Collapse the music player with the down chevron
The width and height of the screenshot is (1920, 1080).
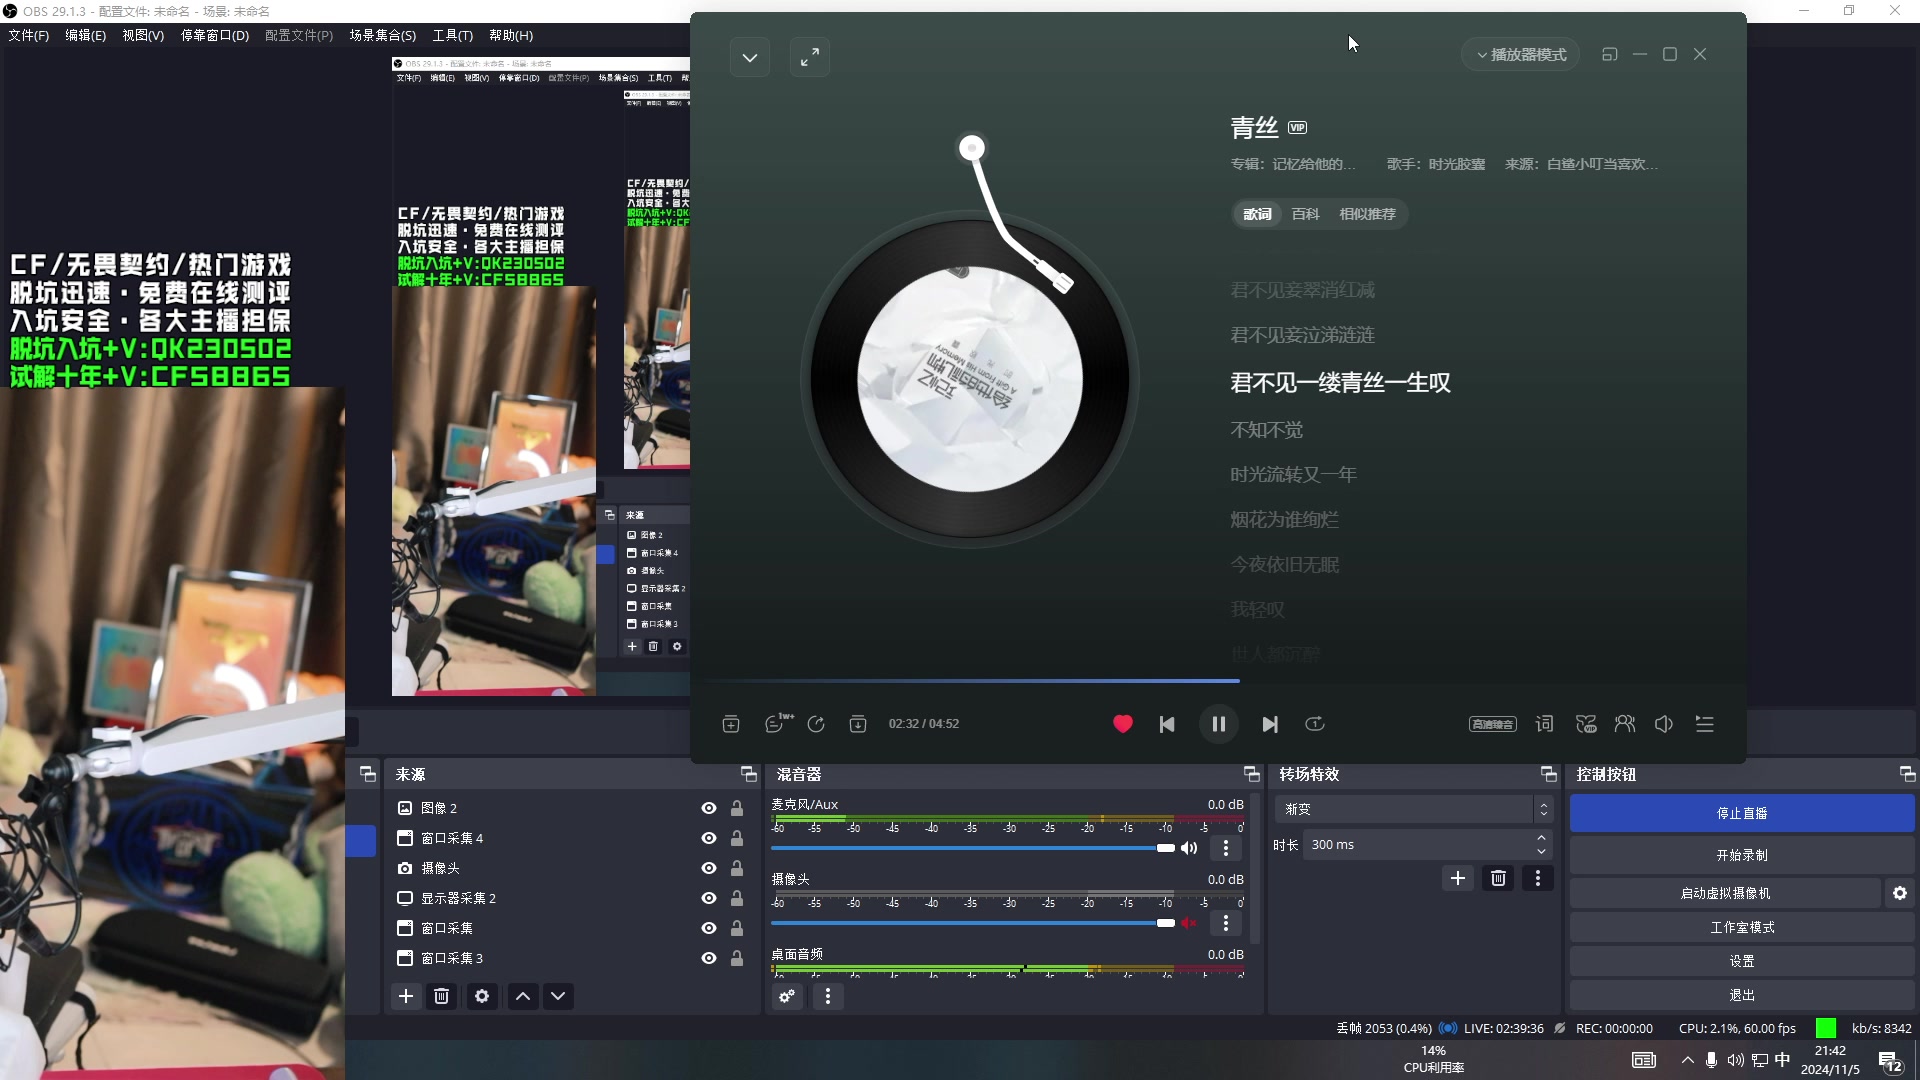point(749,57)
